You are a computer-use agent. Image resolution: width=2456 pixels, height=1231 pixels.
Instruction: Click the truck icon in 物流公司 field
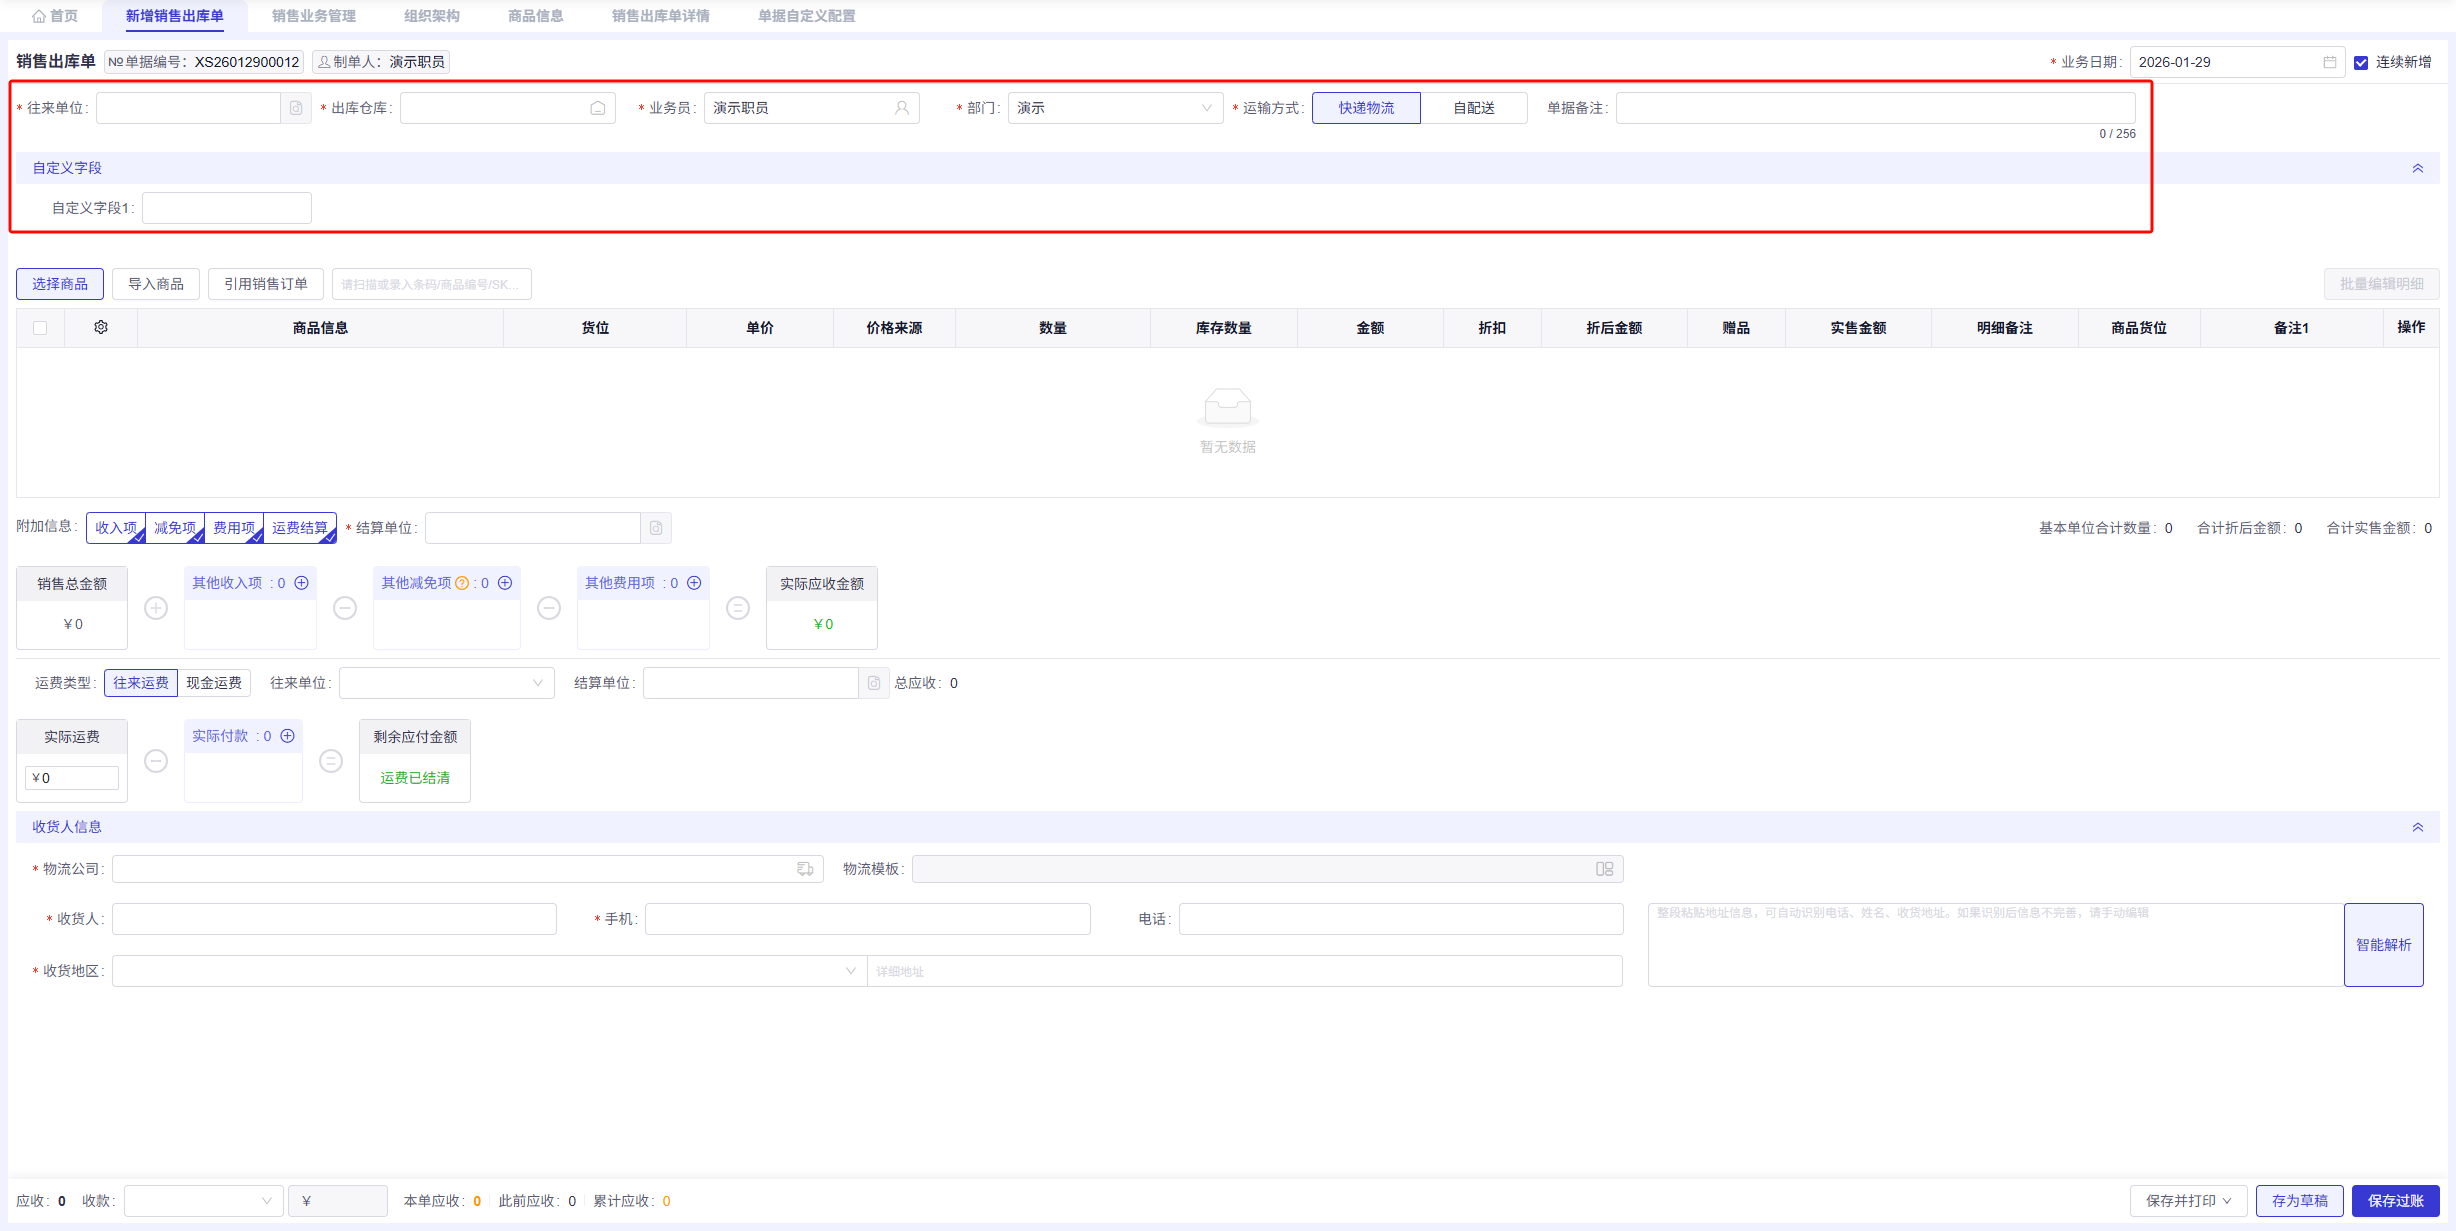[x=805, y=869]
